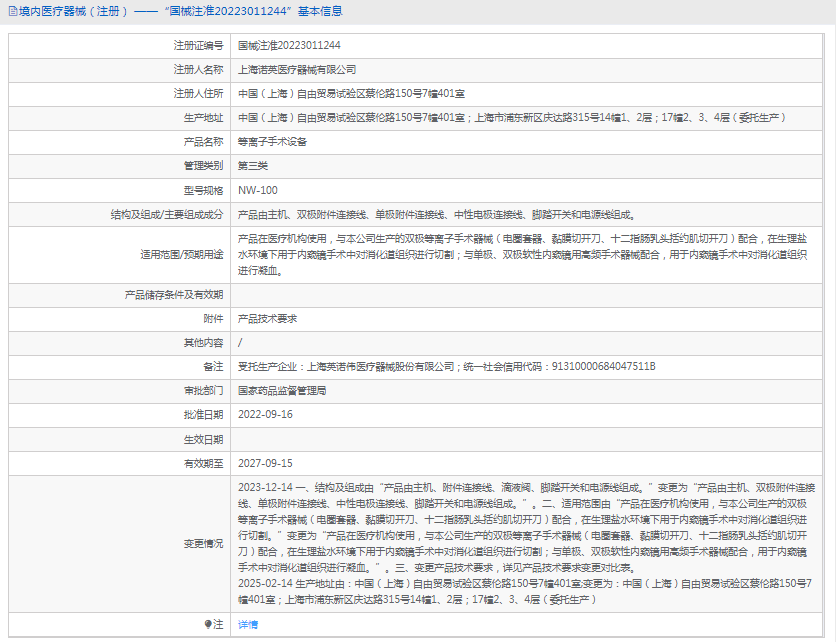Click the 注册人住所 address value
The width and height of the screenshot is (836, 642).
tap(351, 93)
